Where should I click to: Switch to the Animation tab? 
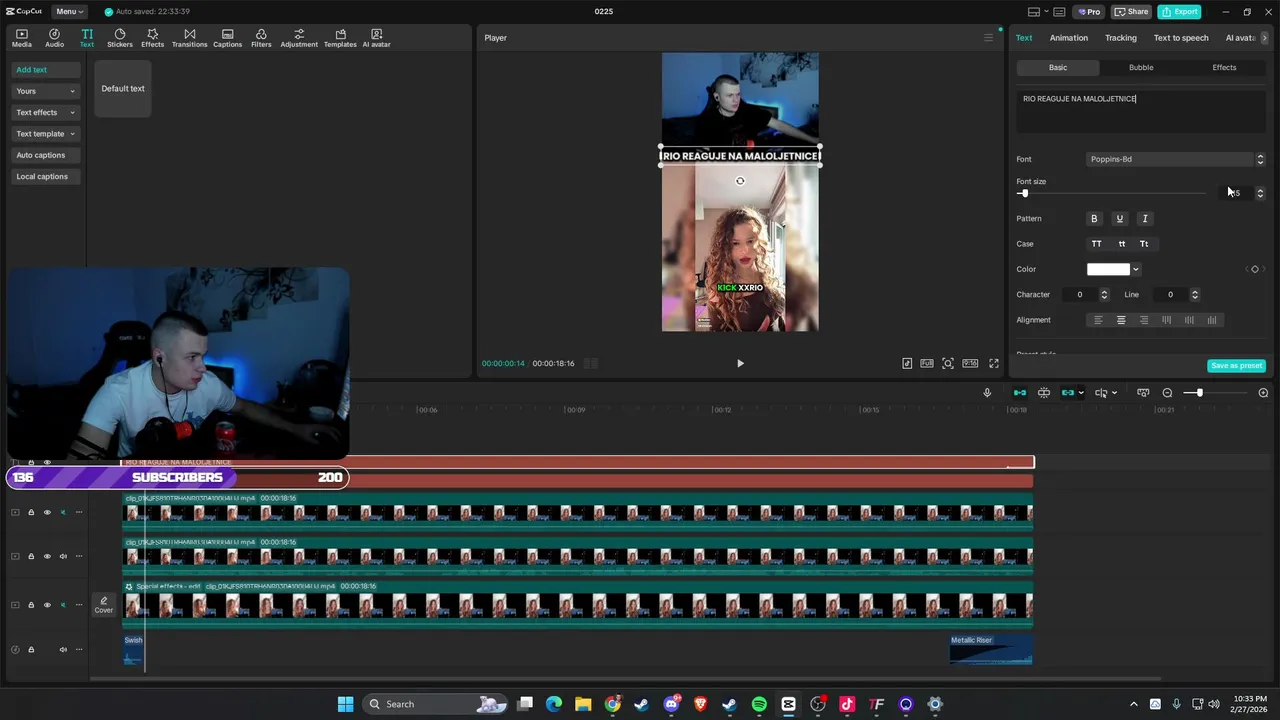(x=1068, y=38)
